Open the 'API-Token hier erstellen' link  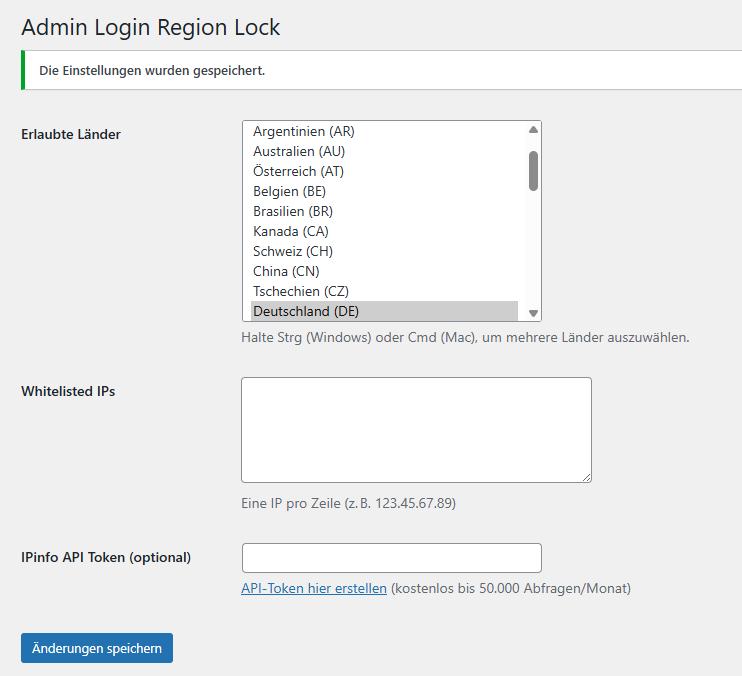click(314, 588)
